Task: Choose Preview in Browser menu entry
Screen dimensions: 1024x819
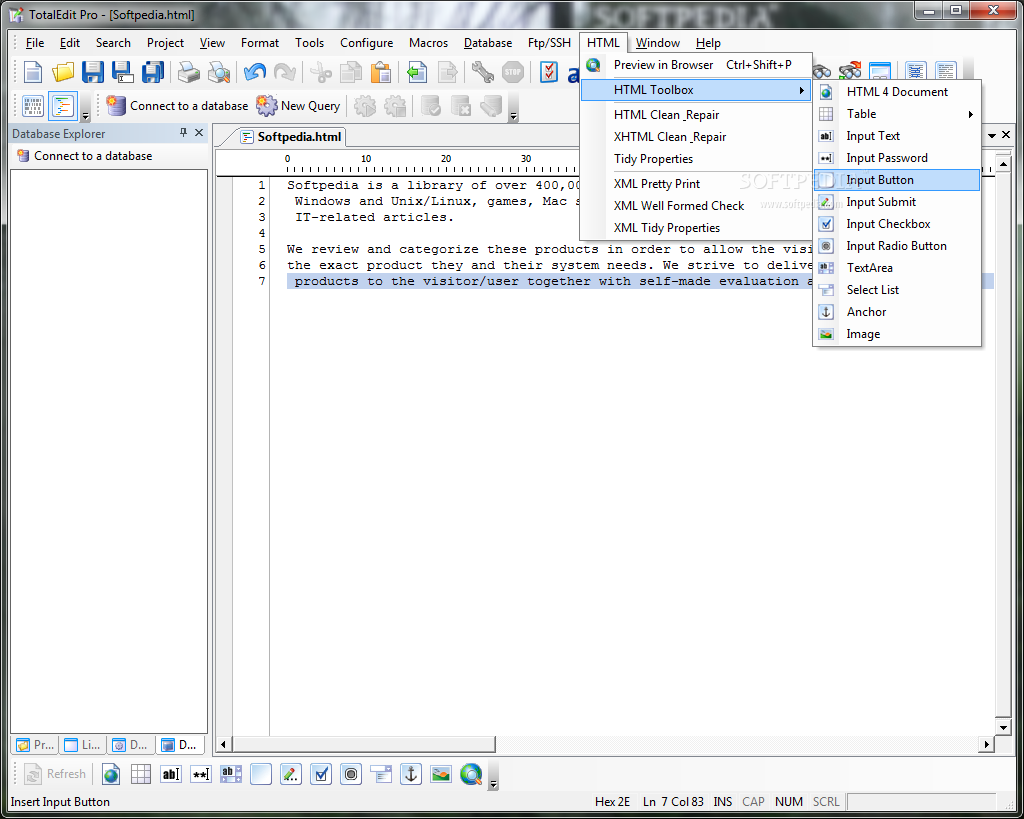Action: [x=696, y=65]
